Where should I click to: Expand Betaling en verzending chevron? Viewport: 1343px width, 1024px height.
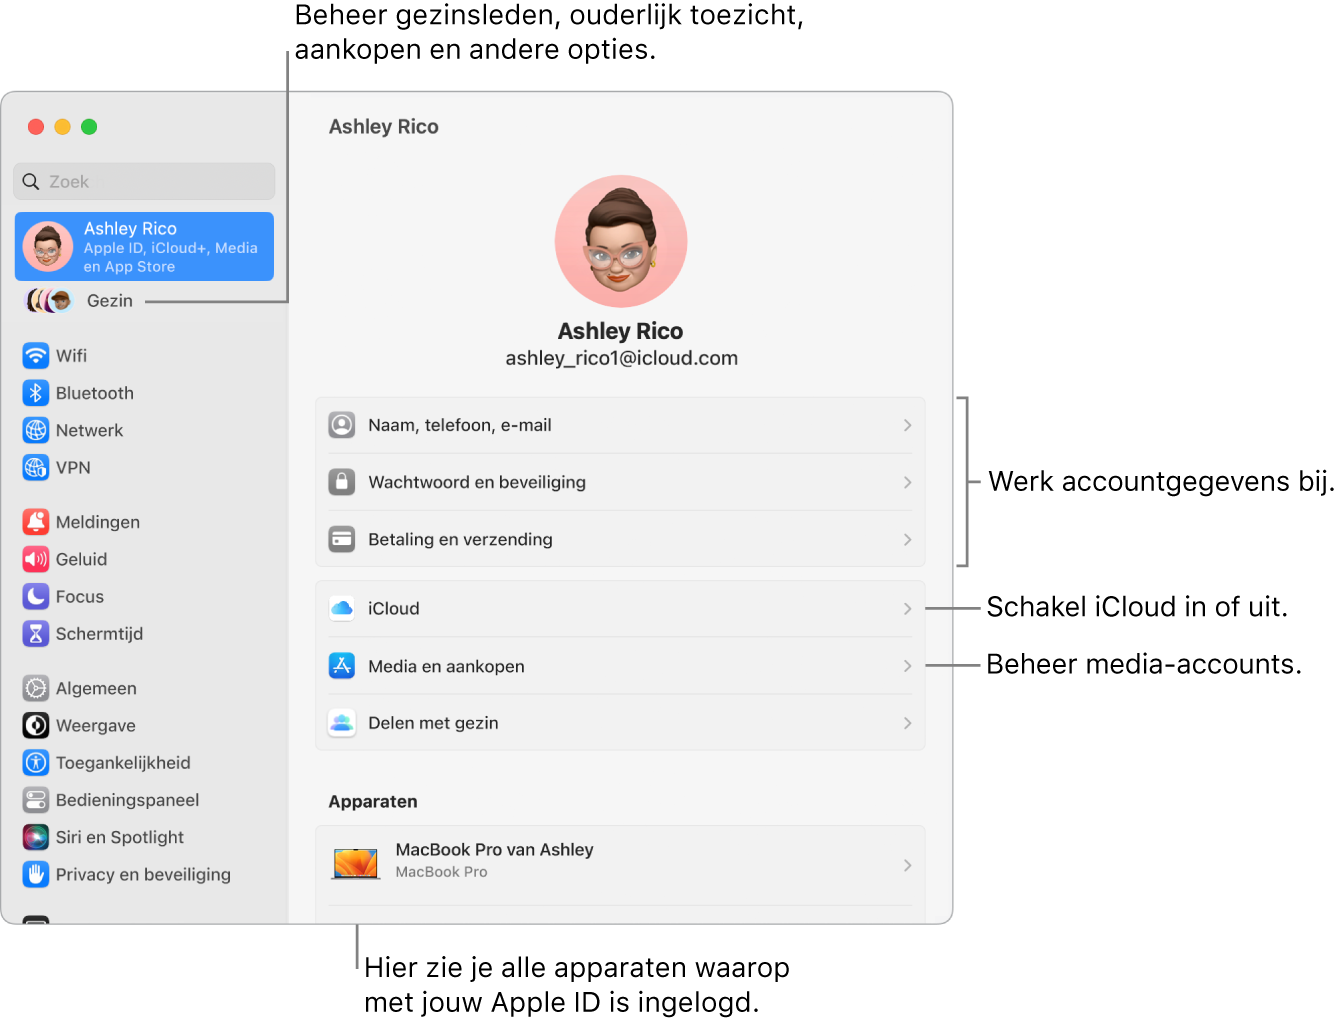(907, 539)
